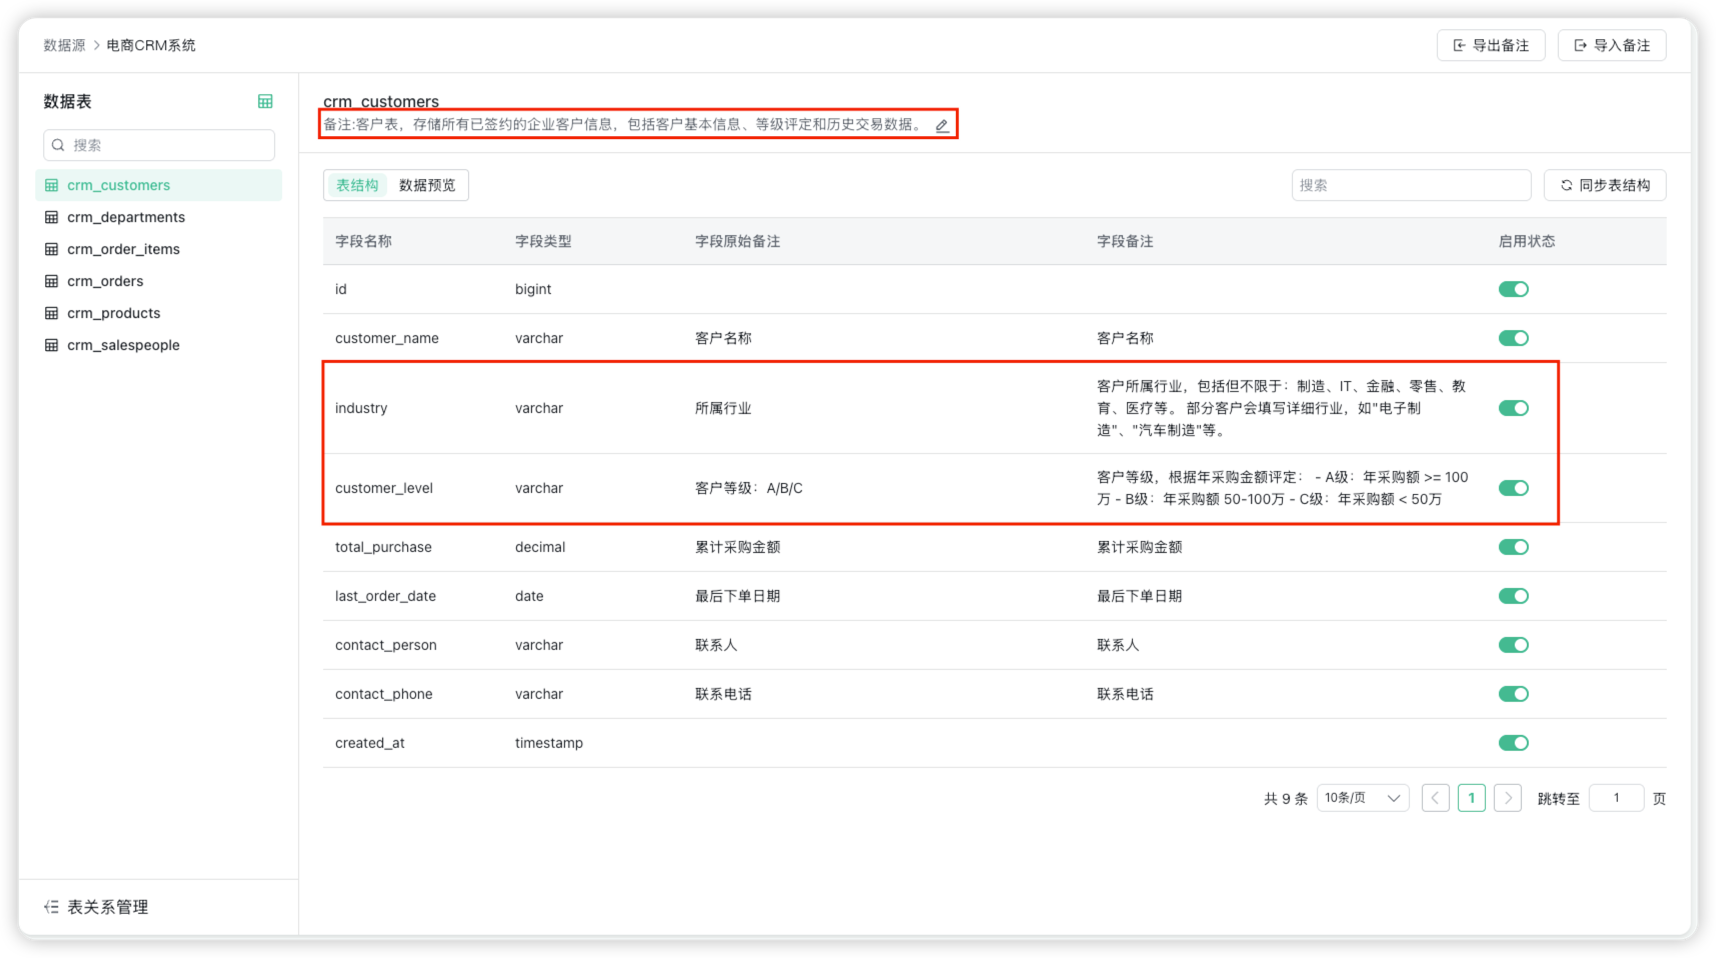Click the 表关系管理 icon at sidebar bottom
The image size is (1716, 958).
[x=52, y=906]
